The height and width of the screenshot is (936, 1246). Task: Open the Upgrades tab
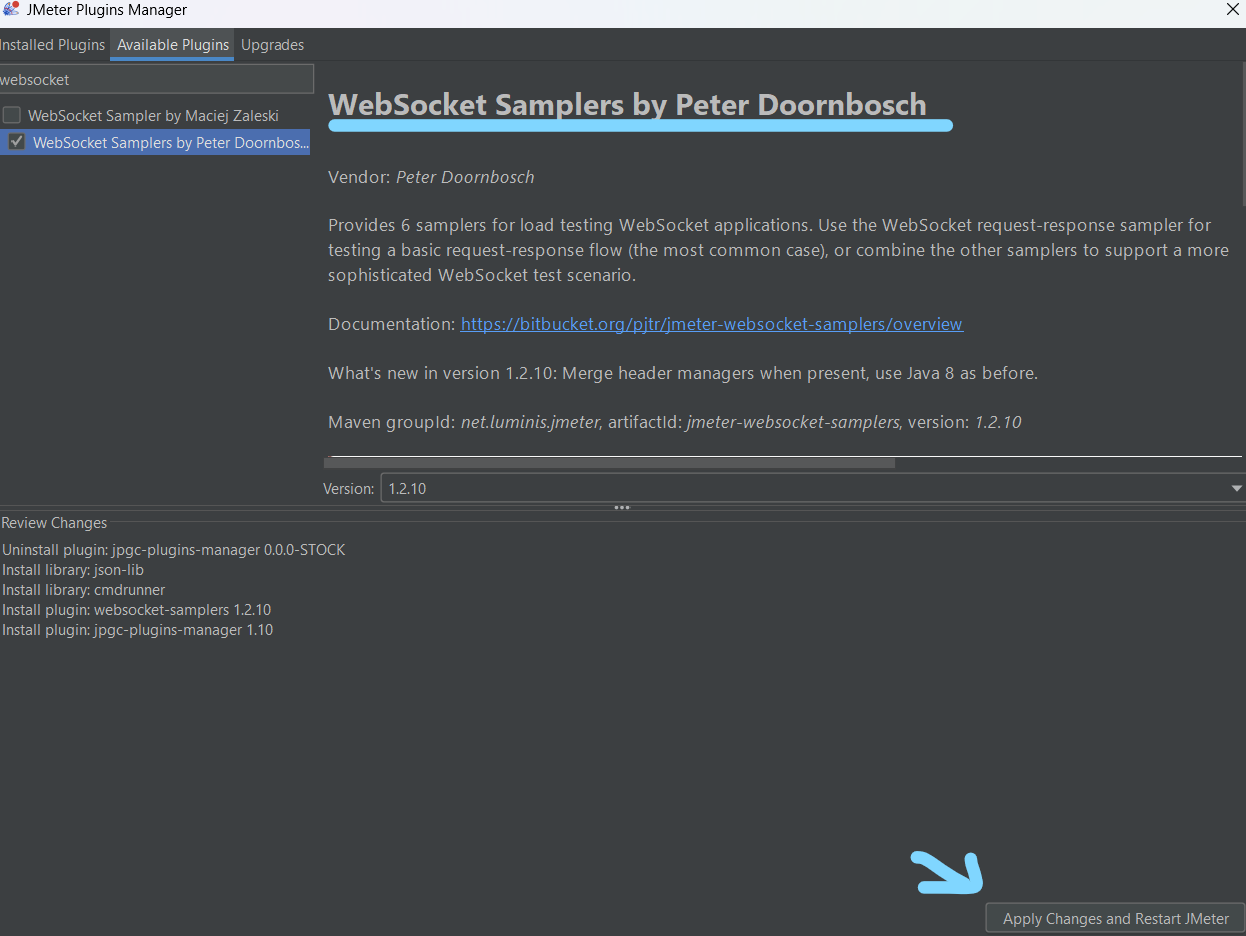click(272, 45)
